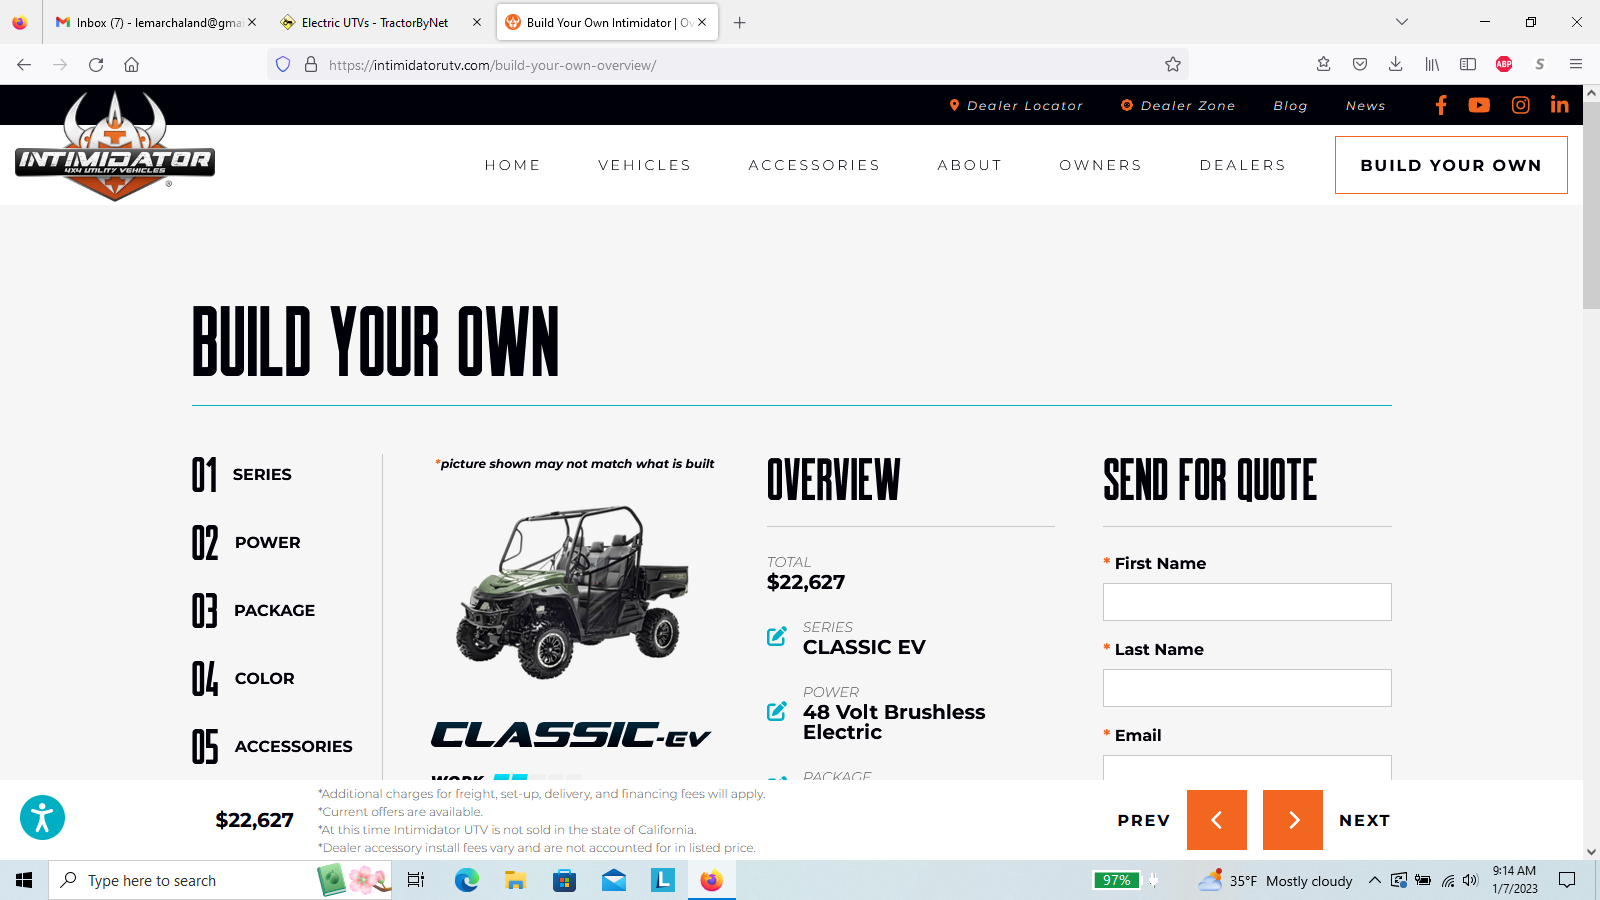
Task: Open the Facebook social icon
Action: pos(1441,105)
